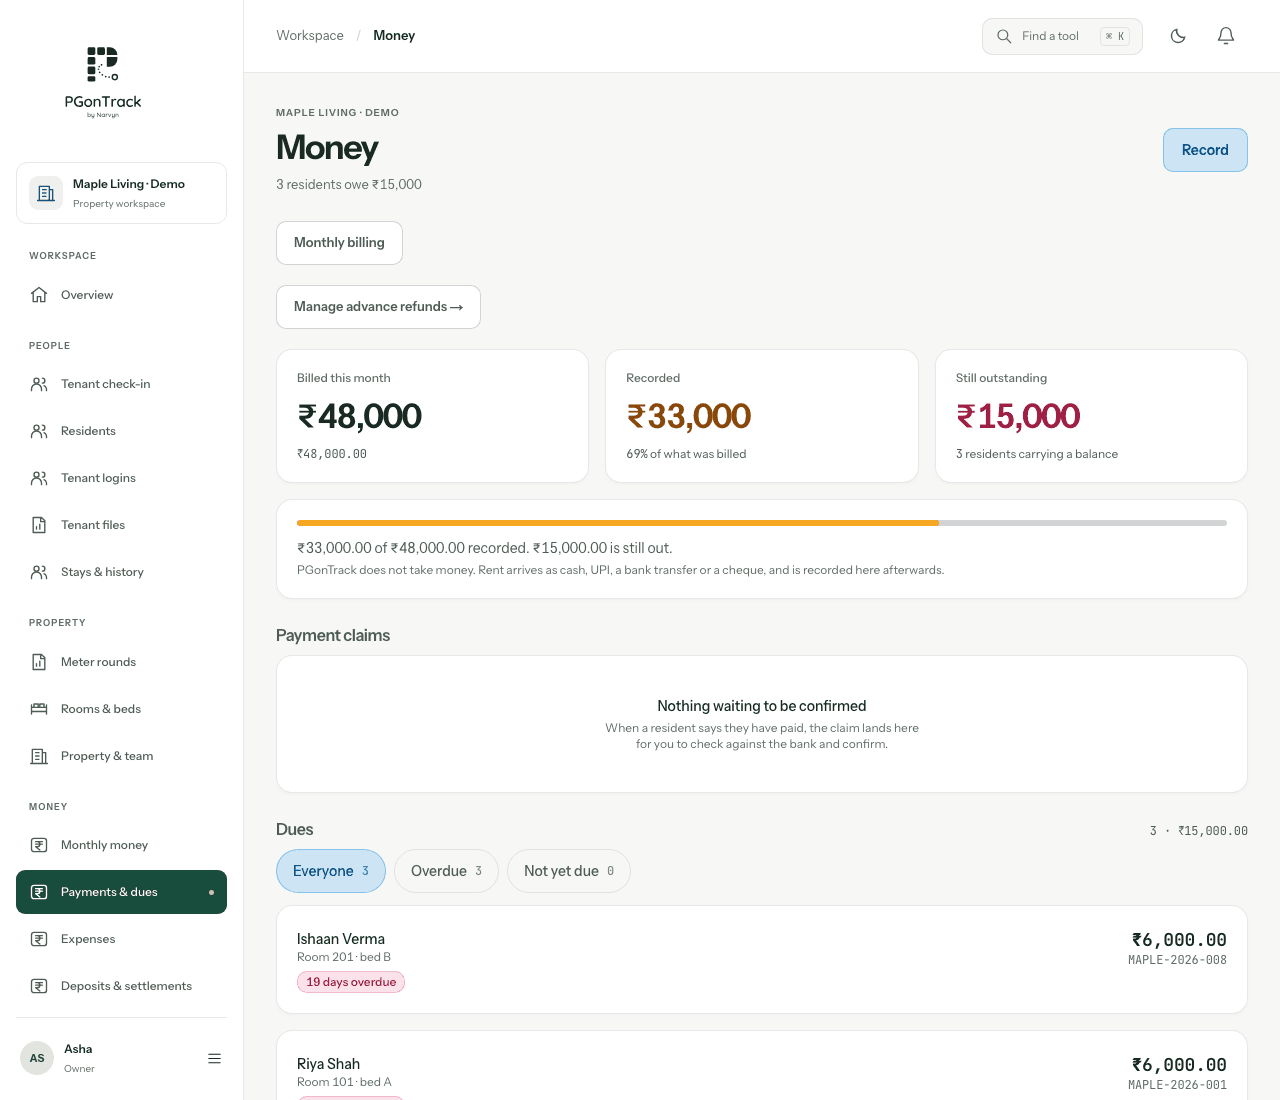Screen dimensions: 1280x1100
Task: Open notifications bell
Action: pyautogui.click(x=1226, y=36)
